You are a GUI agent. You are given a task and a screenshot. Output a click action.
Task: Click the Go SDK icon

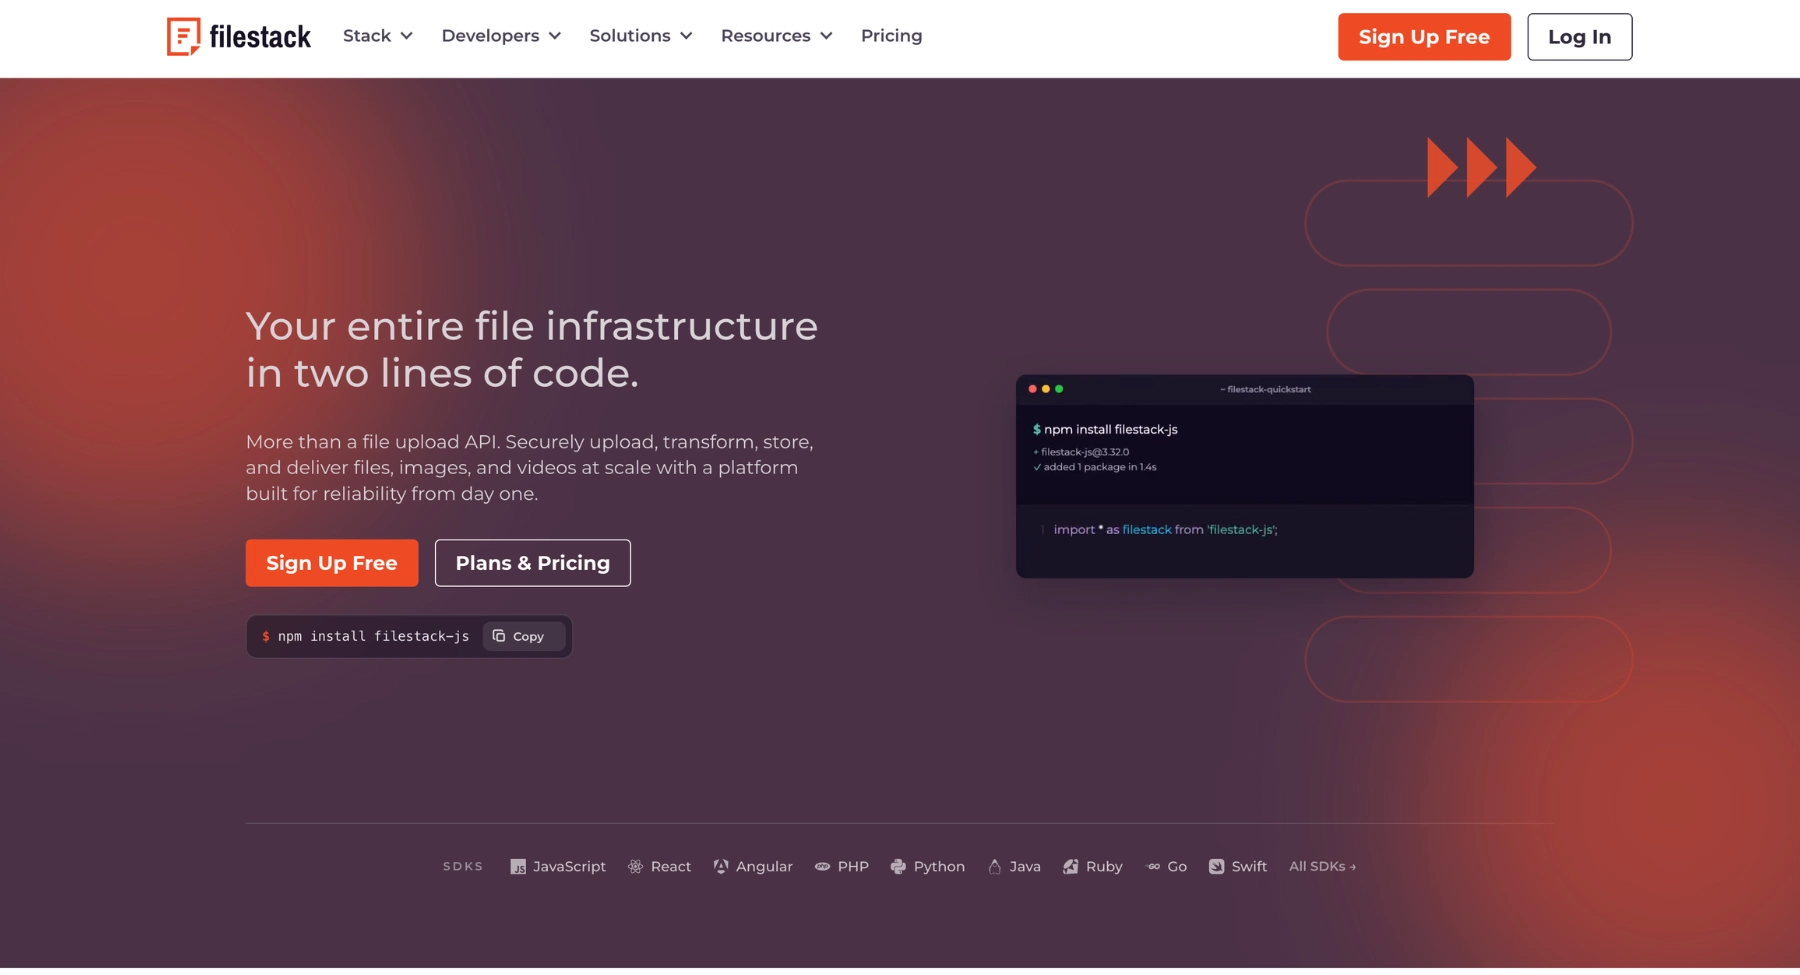tap(1153, 867)
